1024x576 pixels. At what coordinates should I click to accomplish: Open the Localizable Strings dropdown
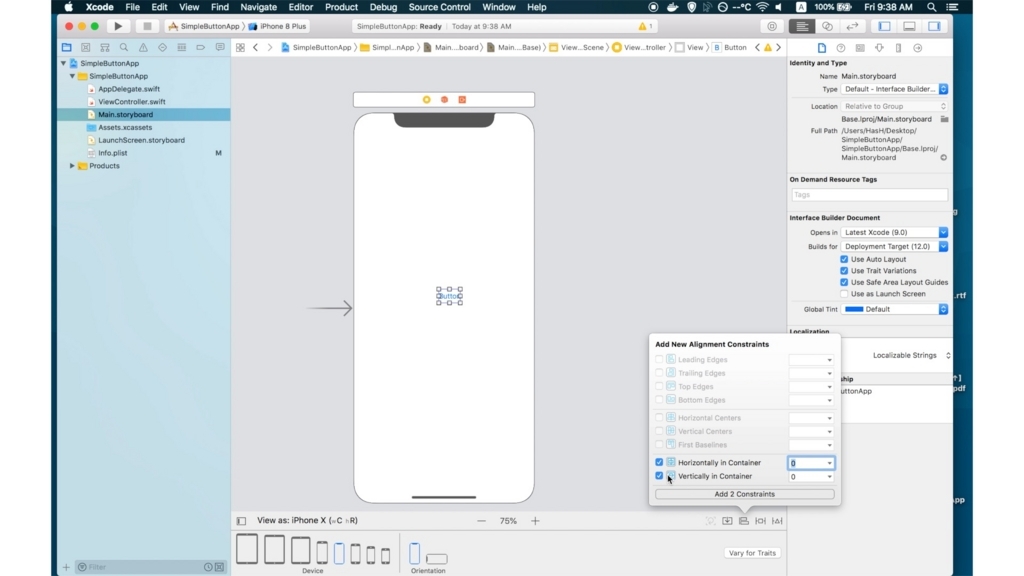coord(911,355)
